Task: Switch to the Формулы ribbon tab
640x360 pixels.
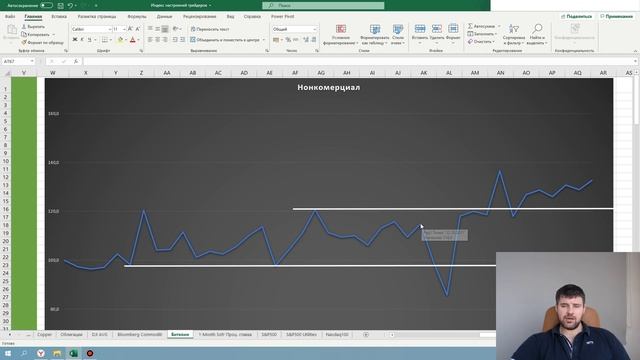Action: (x=137, y=16)
